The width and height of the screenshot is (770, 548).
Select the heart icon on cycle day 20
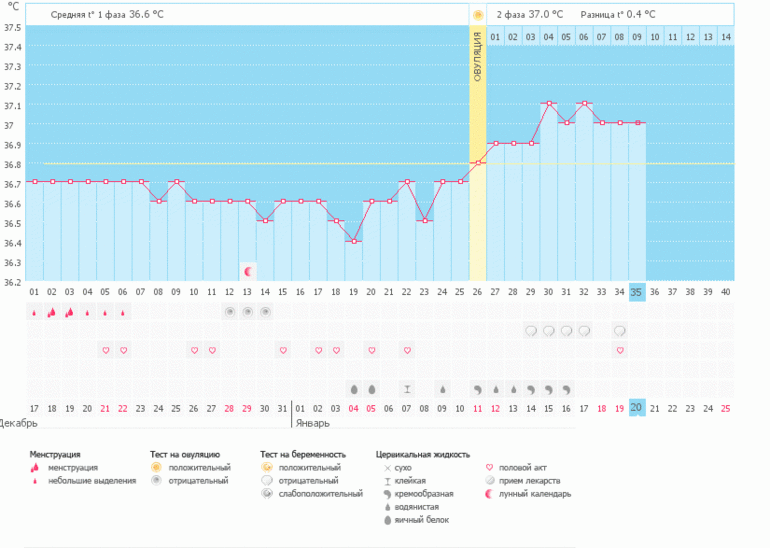pyautogui.click(x=372, y=351)
